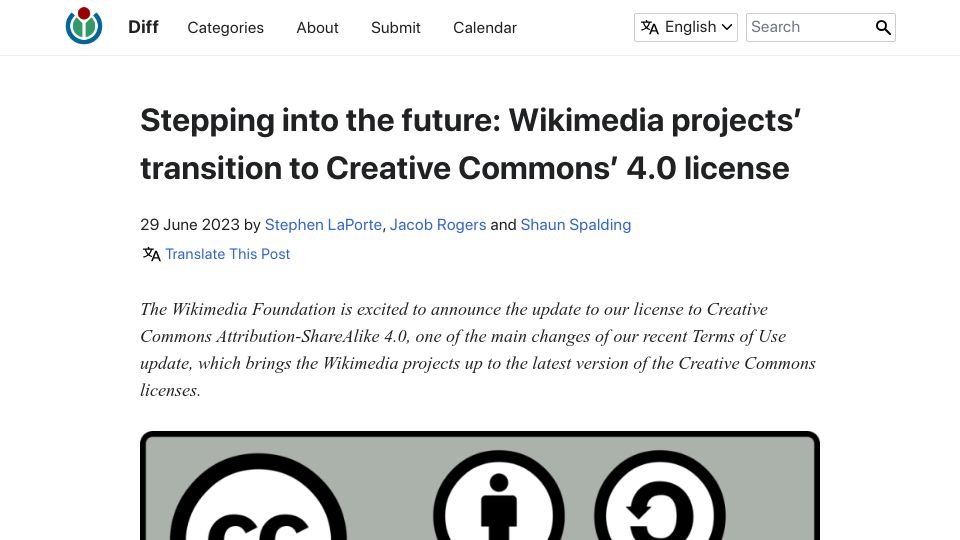Click the translate icon beside Translate This Post

[x=151, y=254]
